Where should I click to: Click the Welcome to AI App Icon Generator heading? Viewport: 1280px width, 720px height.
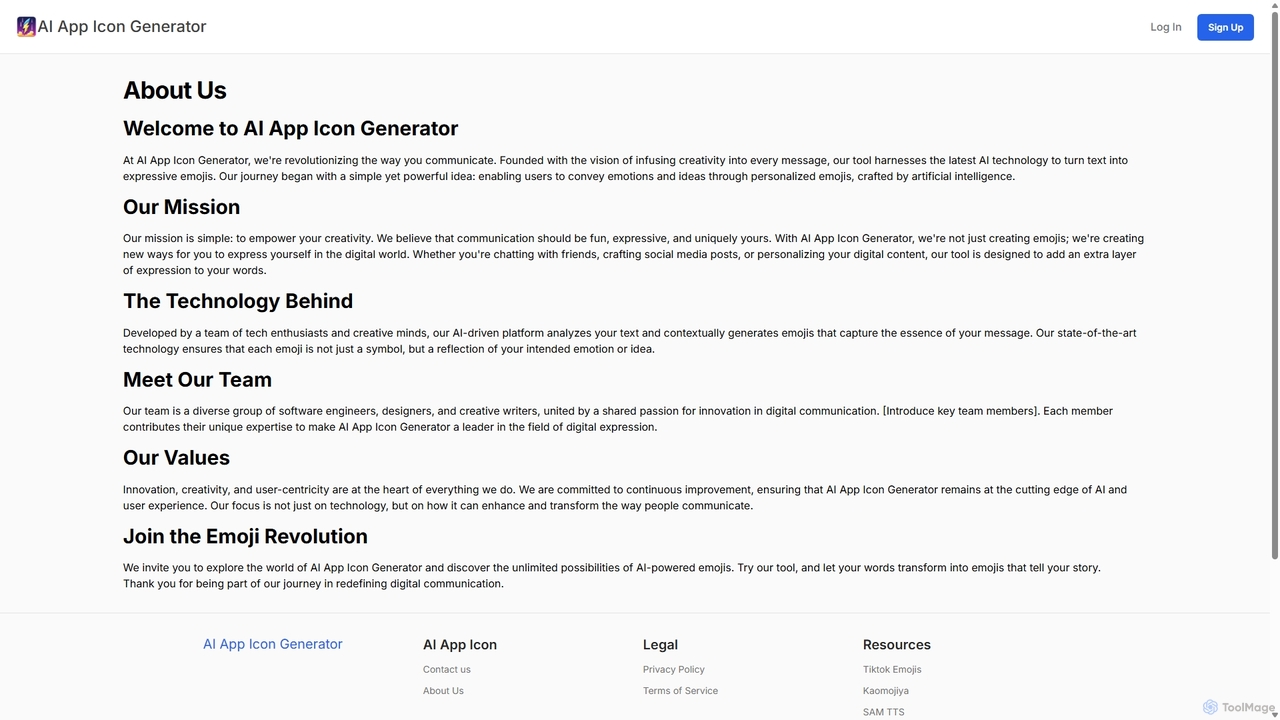[x=291, y=128]
